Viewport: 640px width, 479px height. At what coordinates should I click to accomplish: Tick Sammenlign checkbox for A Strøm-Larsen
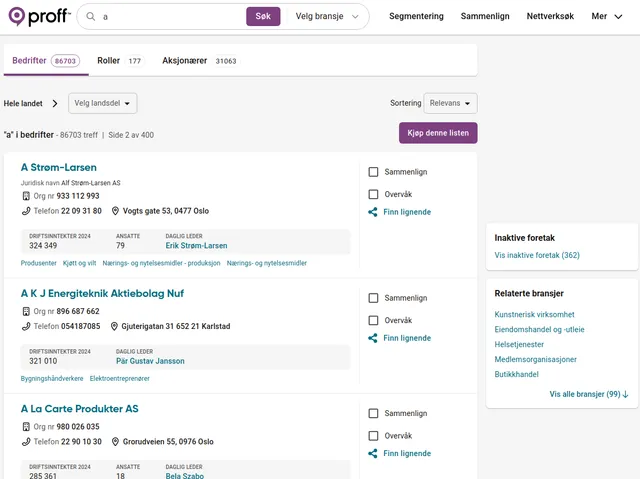click(373, 172)
